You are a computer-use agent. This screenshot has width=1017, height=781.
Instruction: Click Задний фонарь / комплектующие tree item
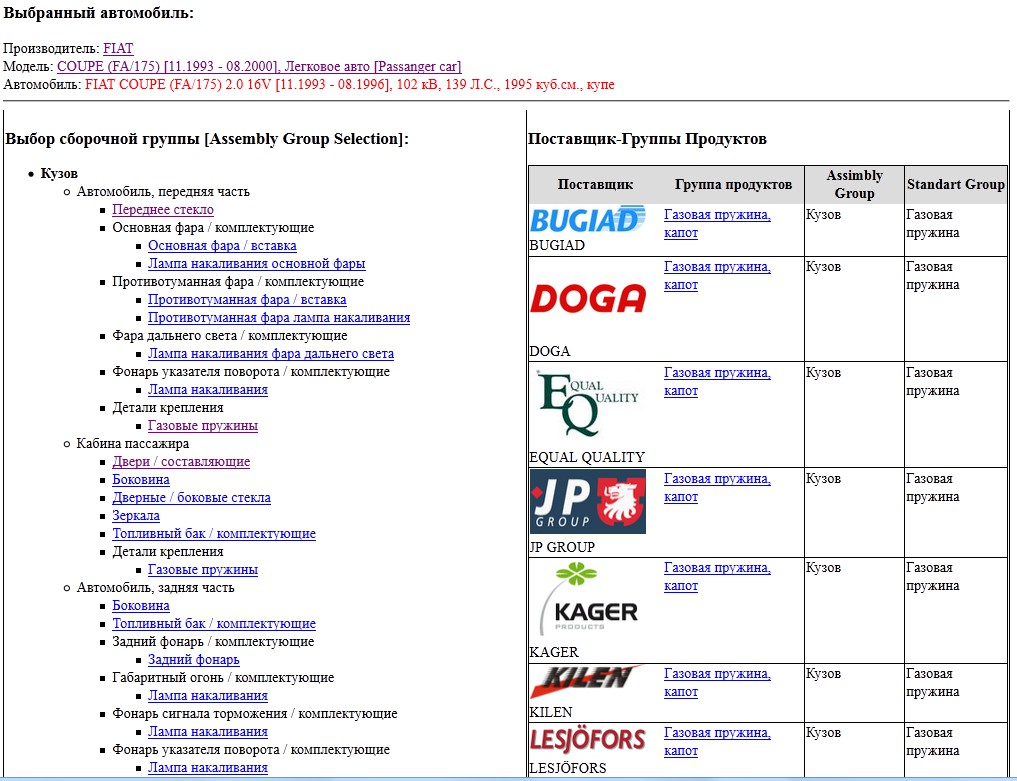coord(213,642)
